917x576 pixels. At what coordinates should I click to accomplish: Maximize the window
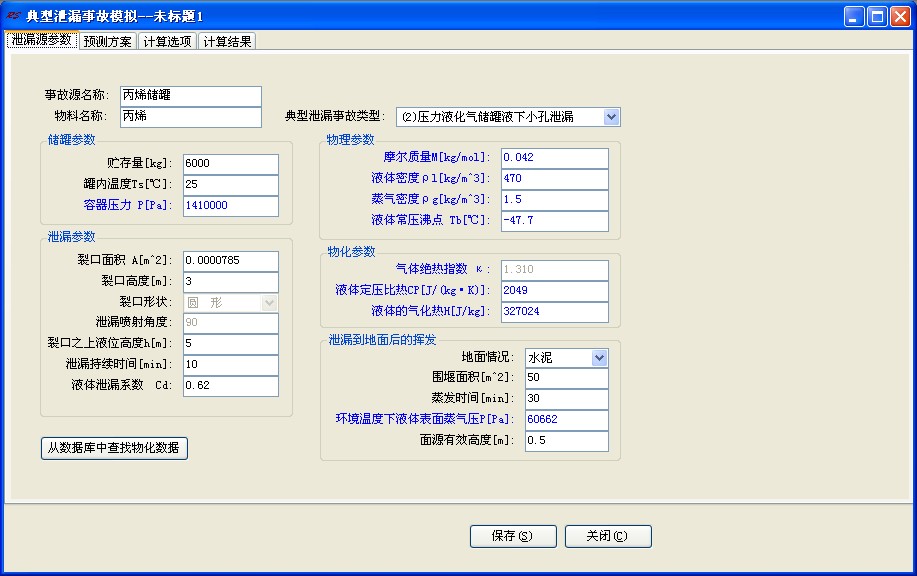(x=877, y=16)
